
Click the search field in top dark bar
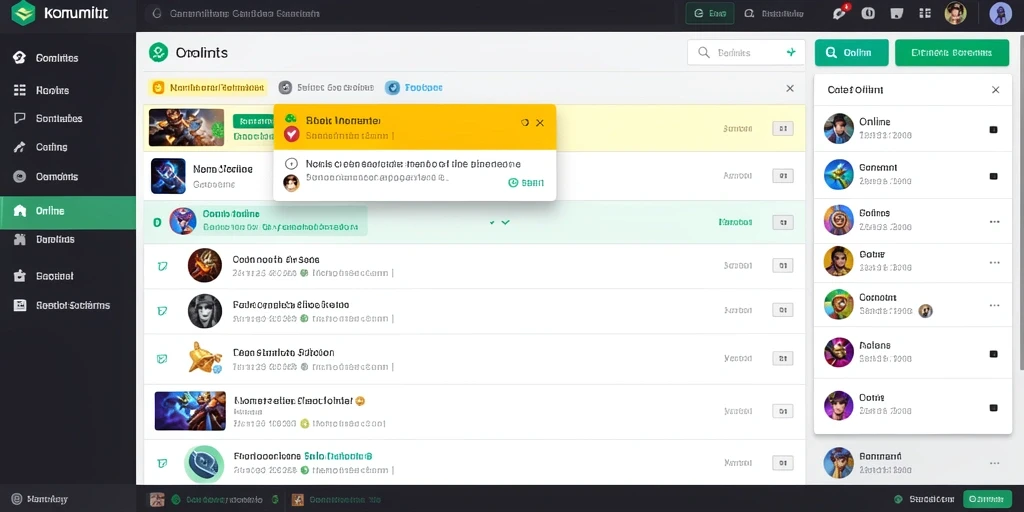[x=408, y=13]
